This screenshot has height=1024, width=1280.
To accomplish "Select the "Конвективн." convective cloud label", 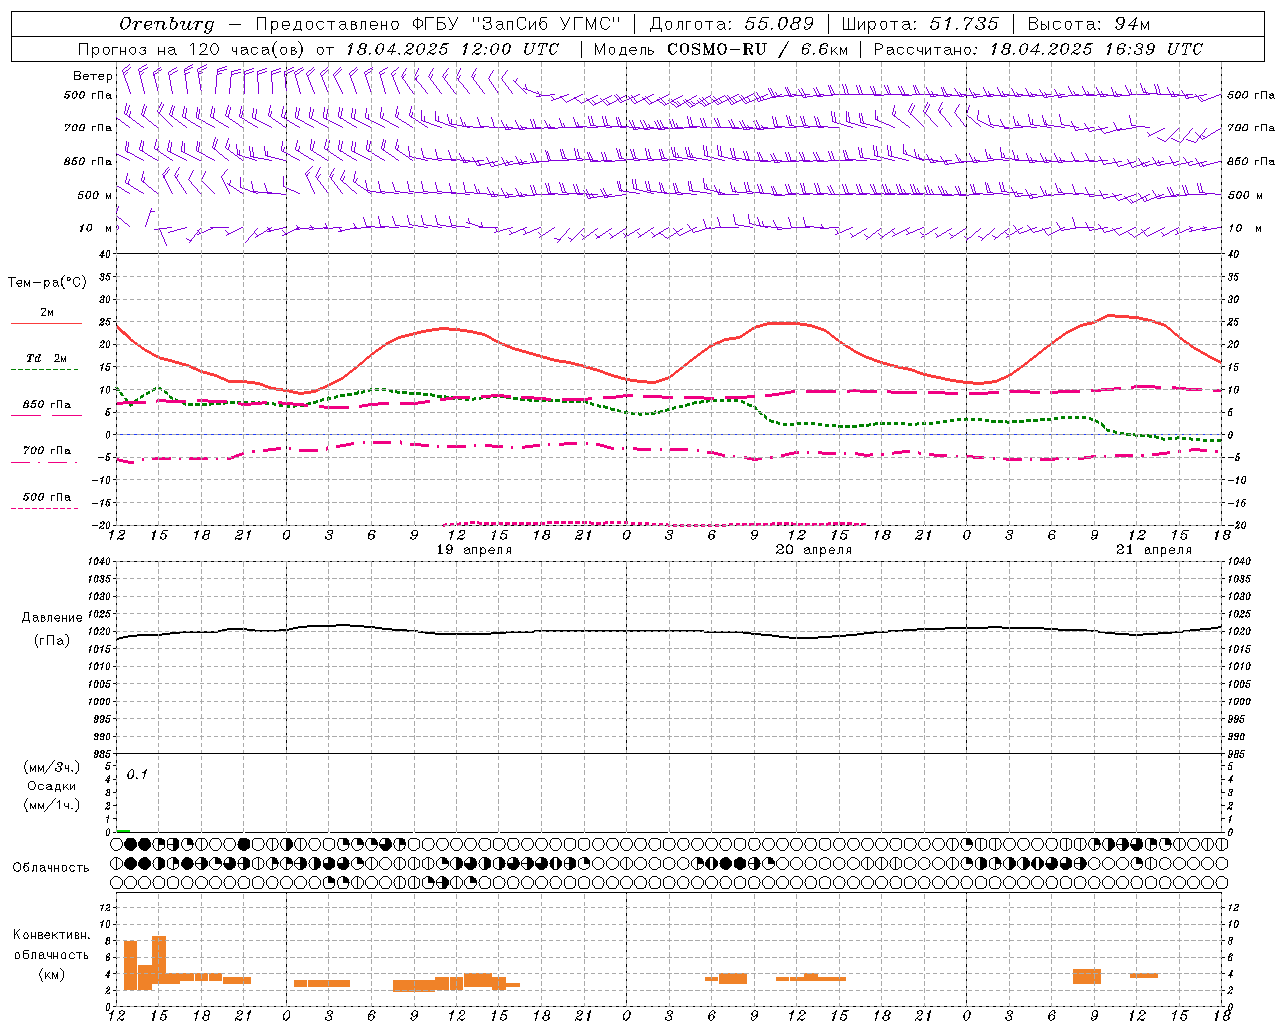I will click(51, 935).
